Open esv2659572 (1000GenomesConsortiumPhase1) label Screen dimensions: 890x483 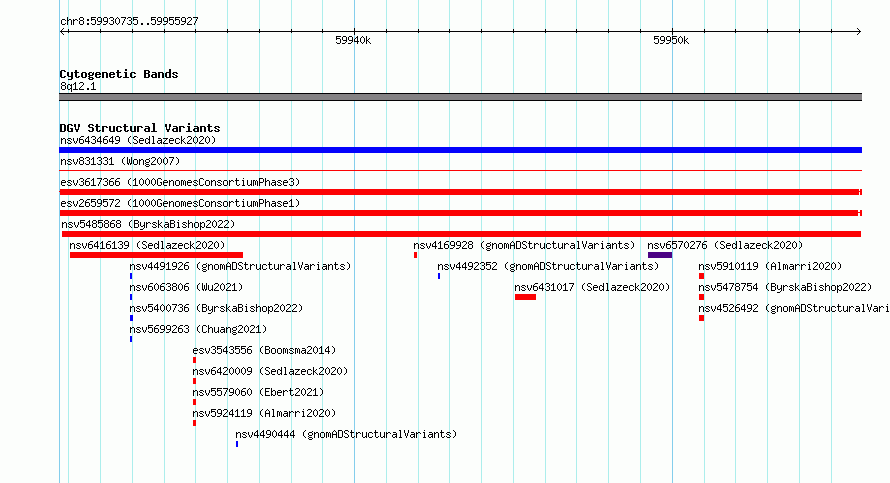(x=180, y=203)
